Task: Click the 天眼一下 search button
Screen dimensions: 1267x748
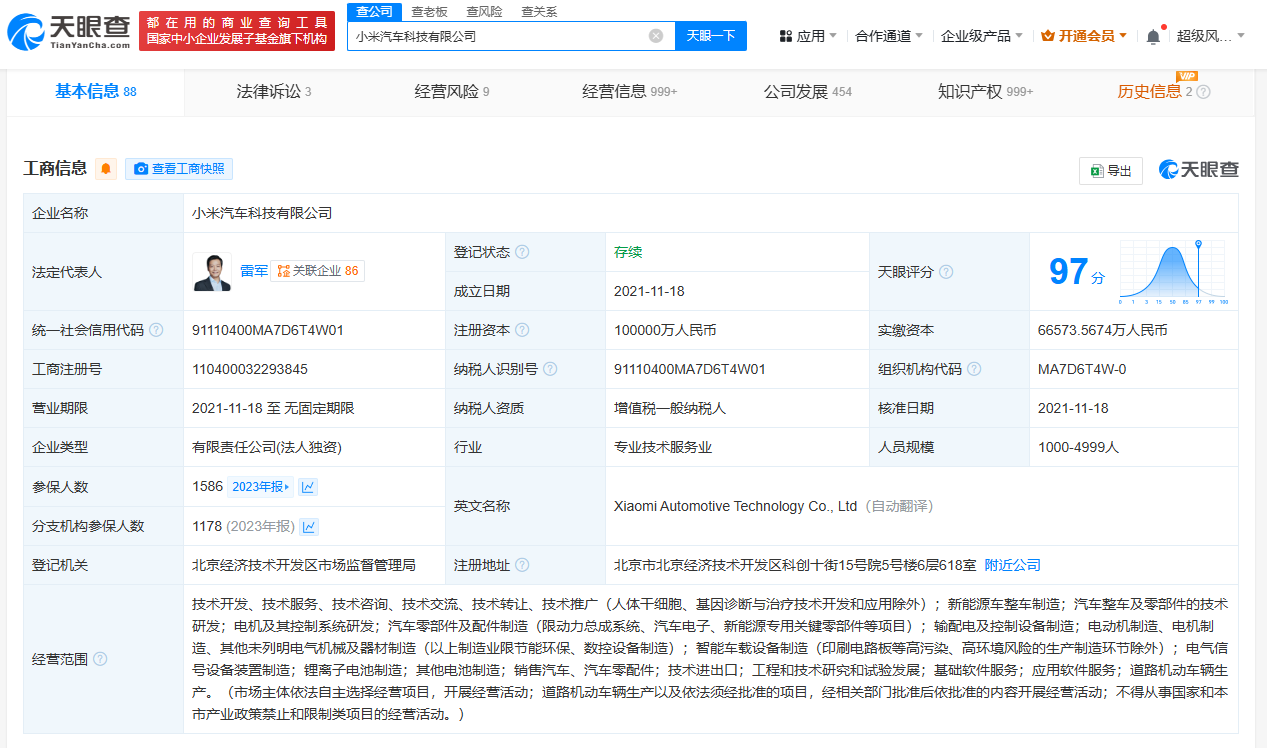Action: (x=711, y=36)
